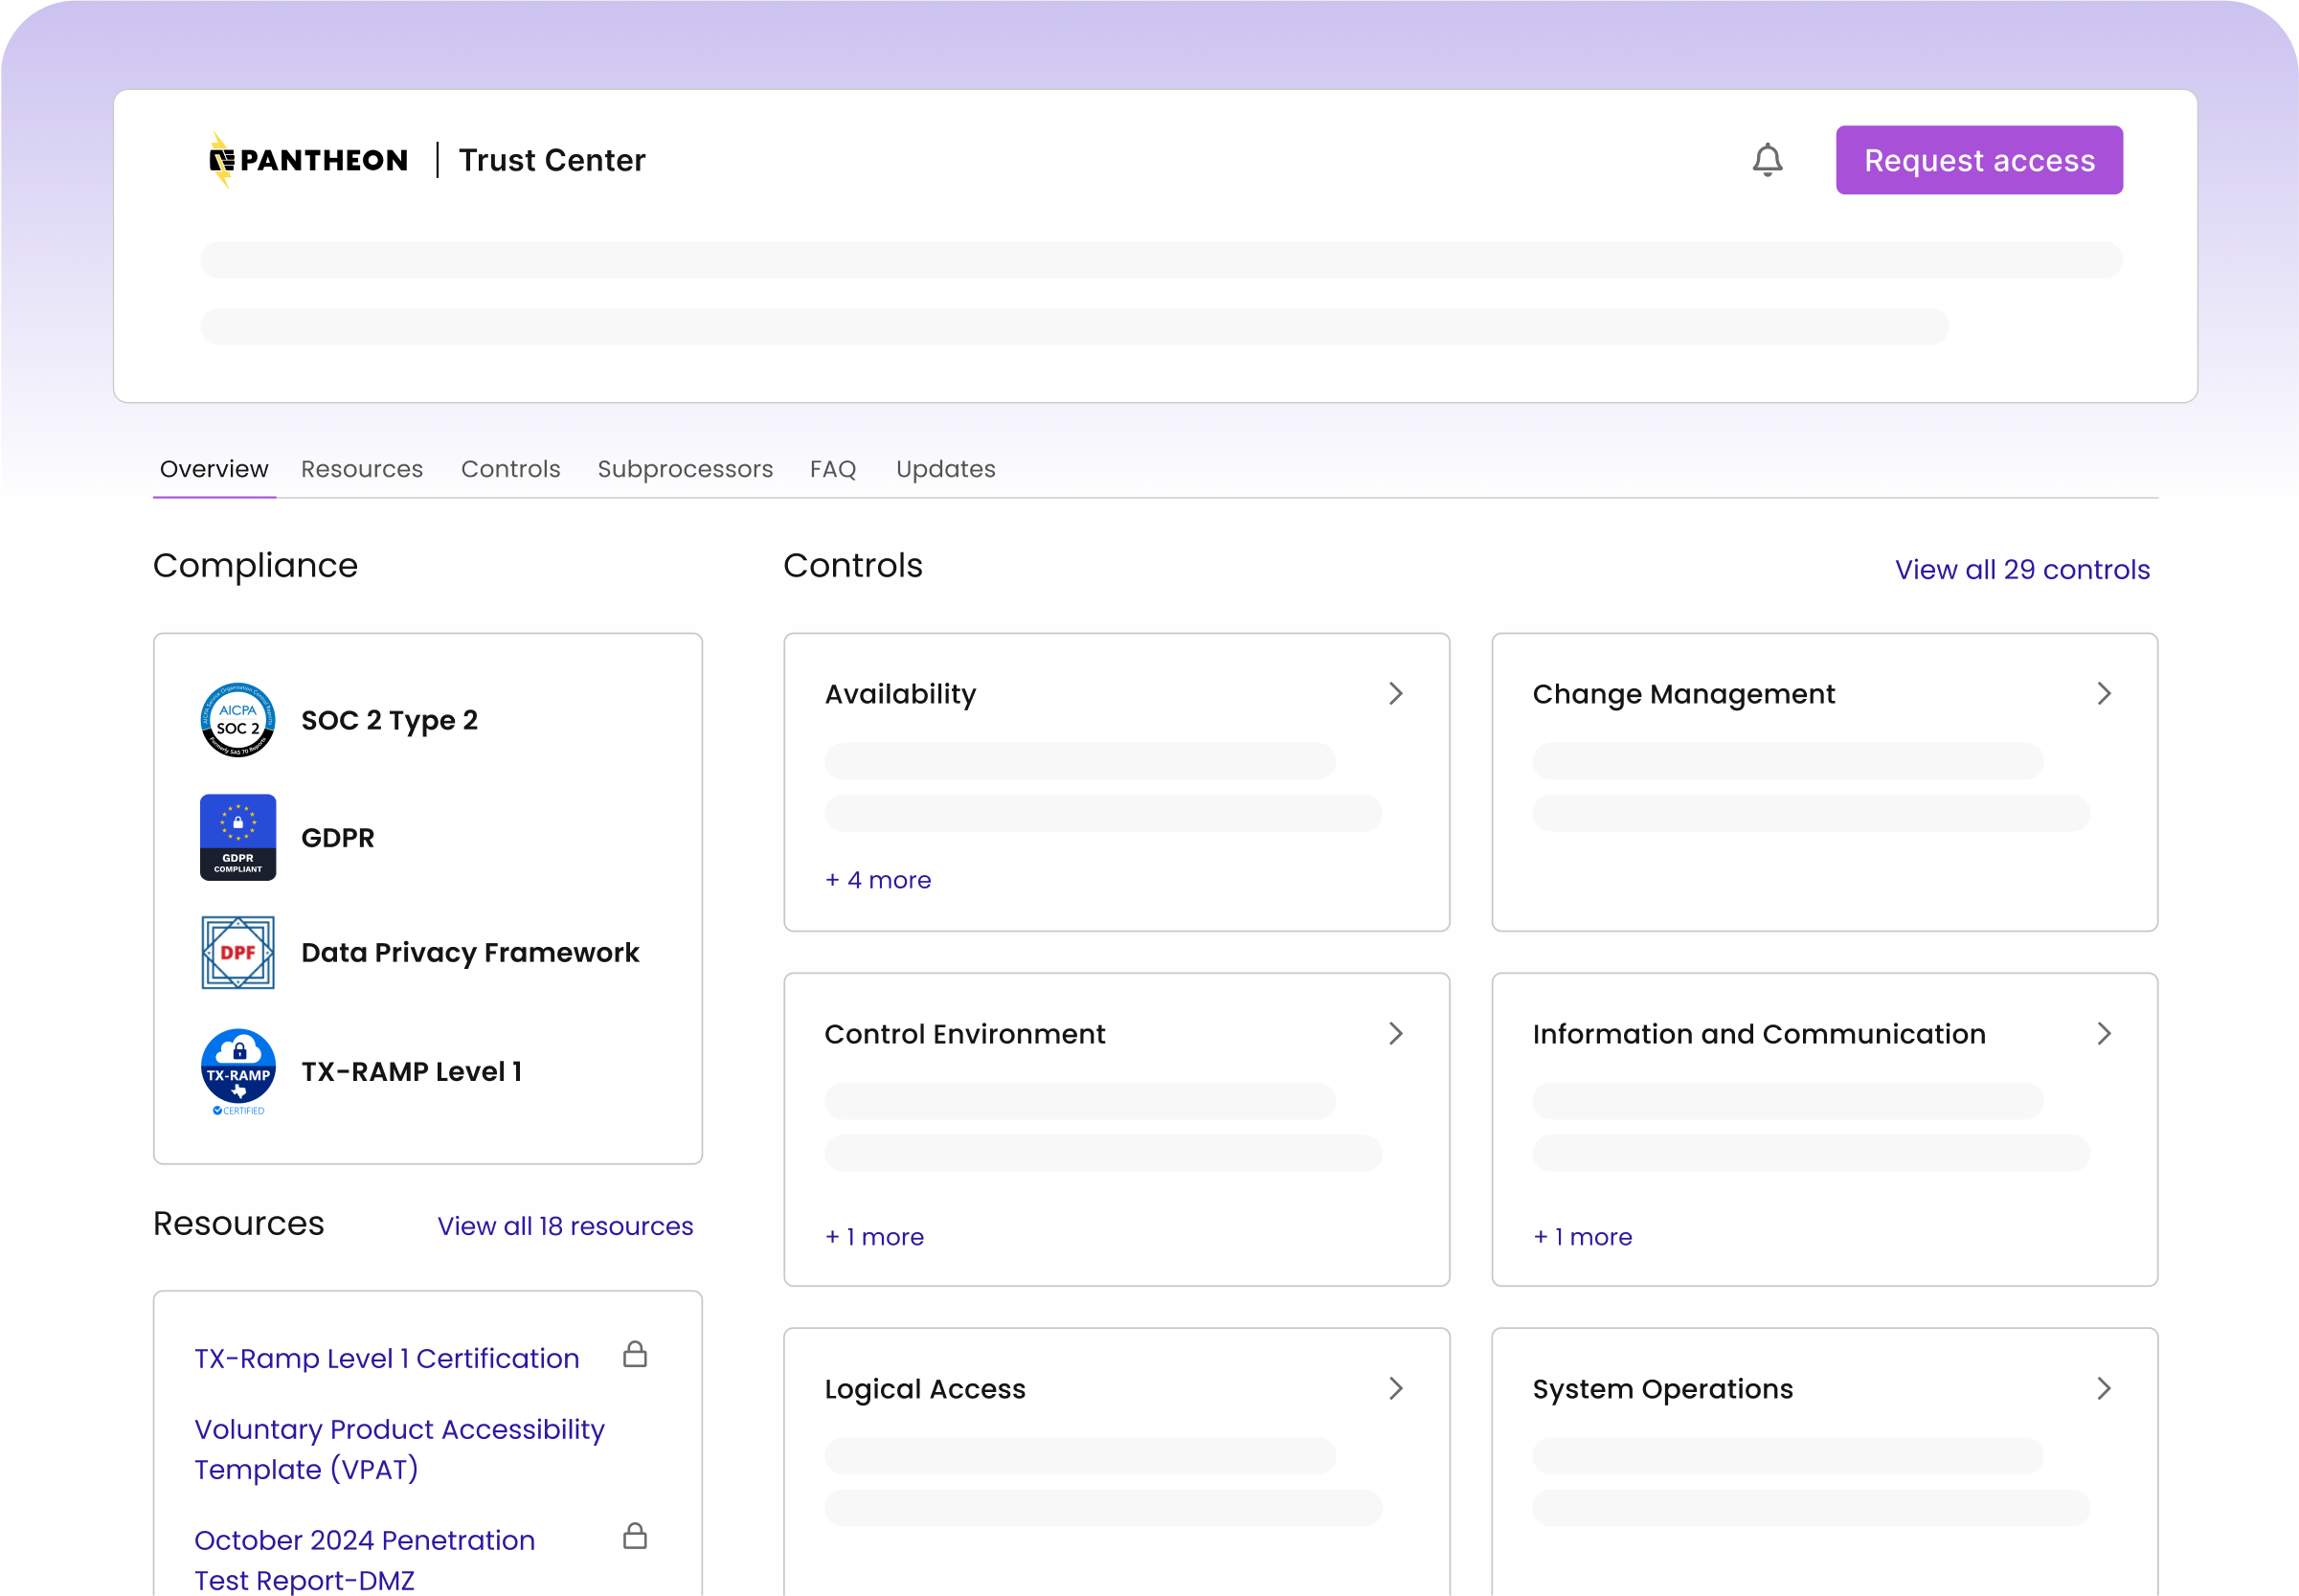The image size is (2299, 1596).
Task: Click lock icon beside TX-Ramp Level 1 Certification
Action: pyautogui.click(x=635, y=1355)
